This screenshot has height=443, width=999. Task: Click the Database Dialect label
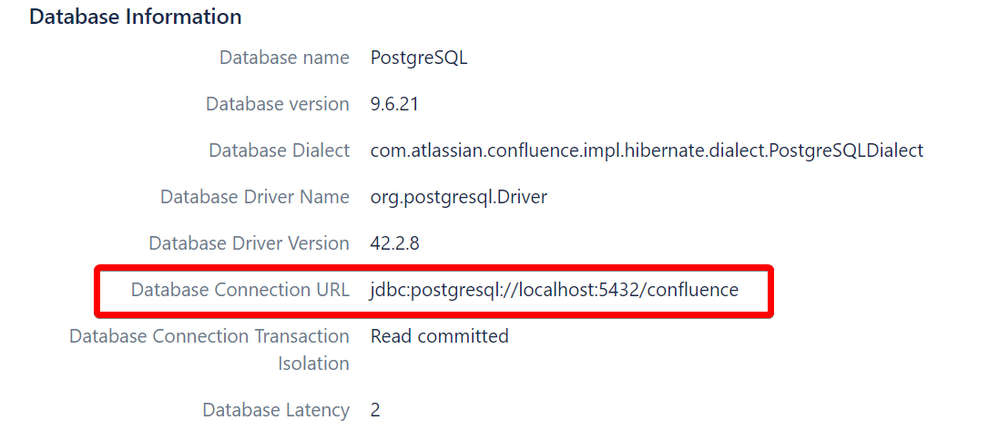[280, 150]
